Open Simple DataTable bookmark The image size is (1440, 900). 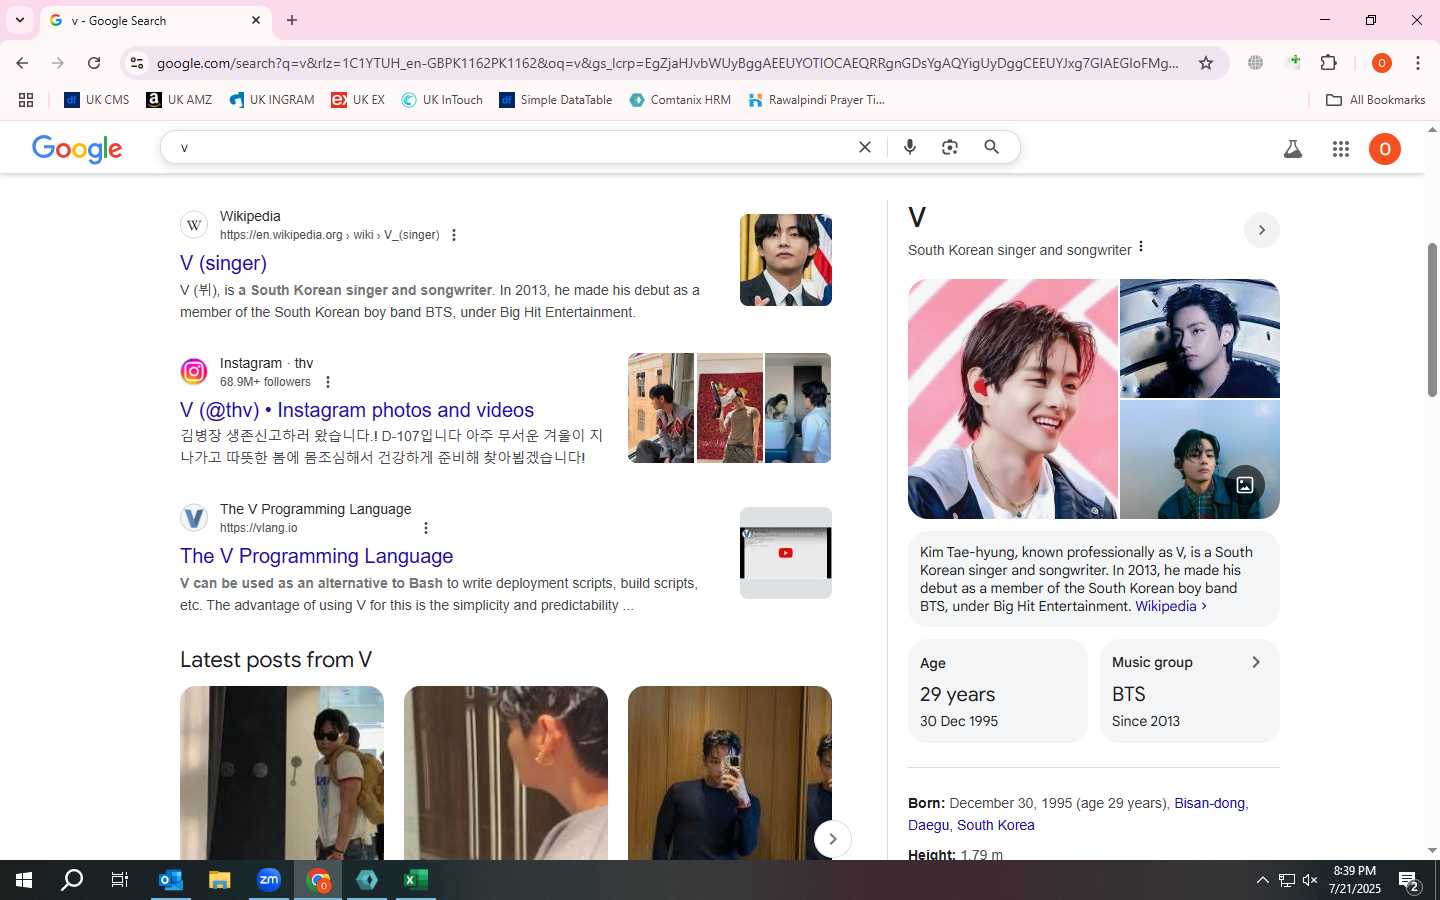(556, 100)
